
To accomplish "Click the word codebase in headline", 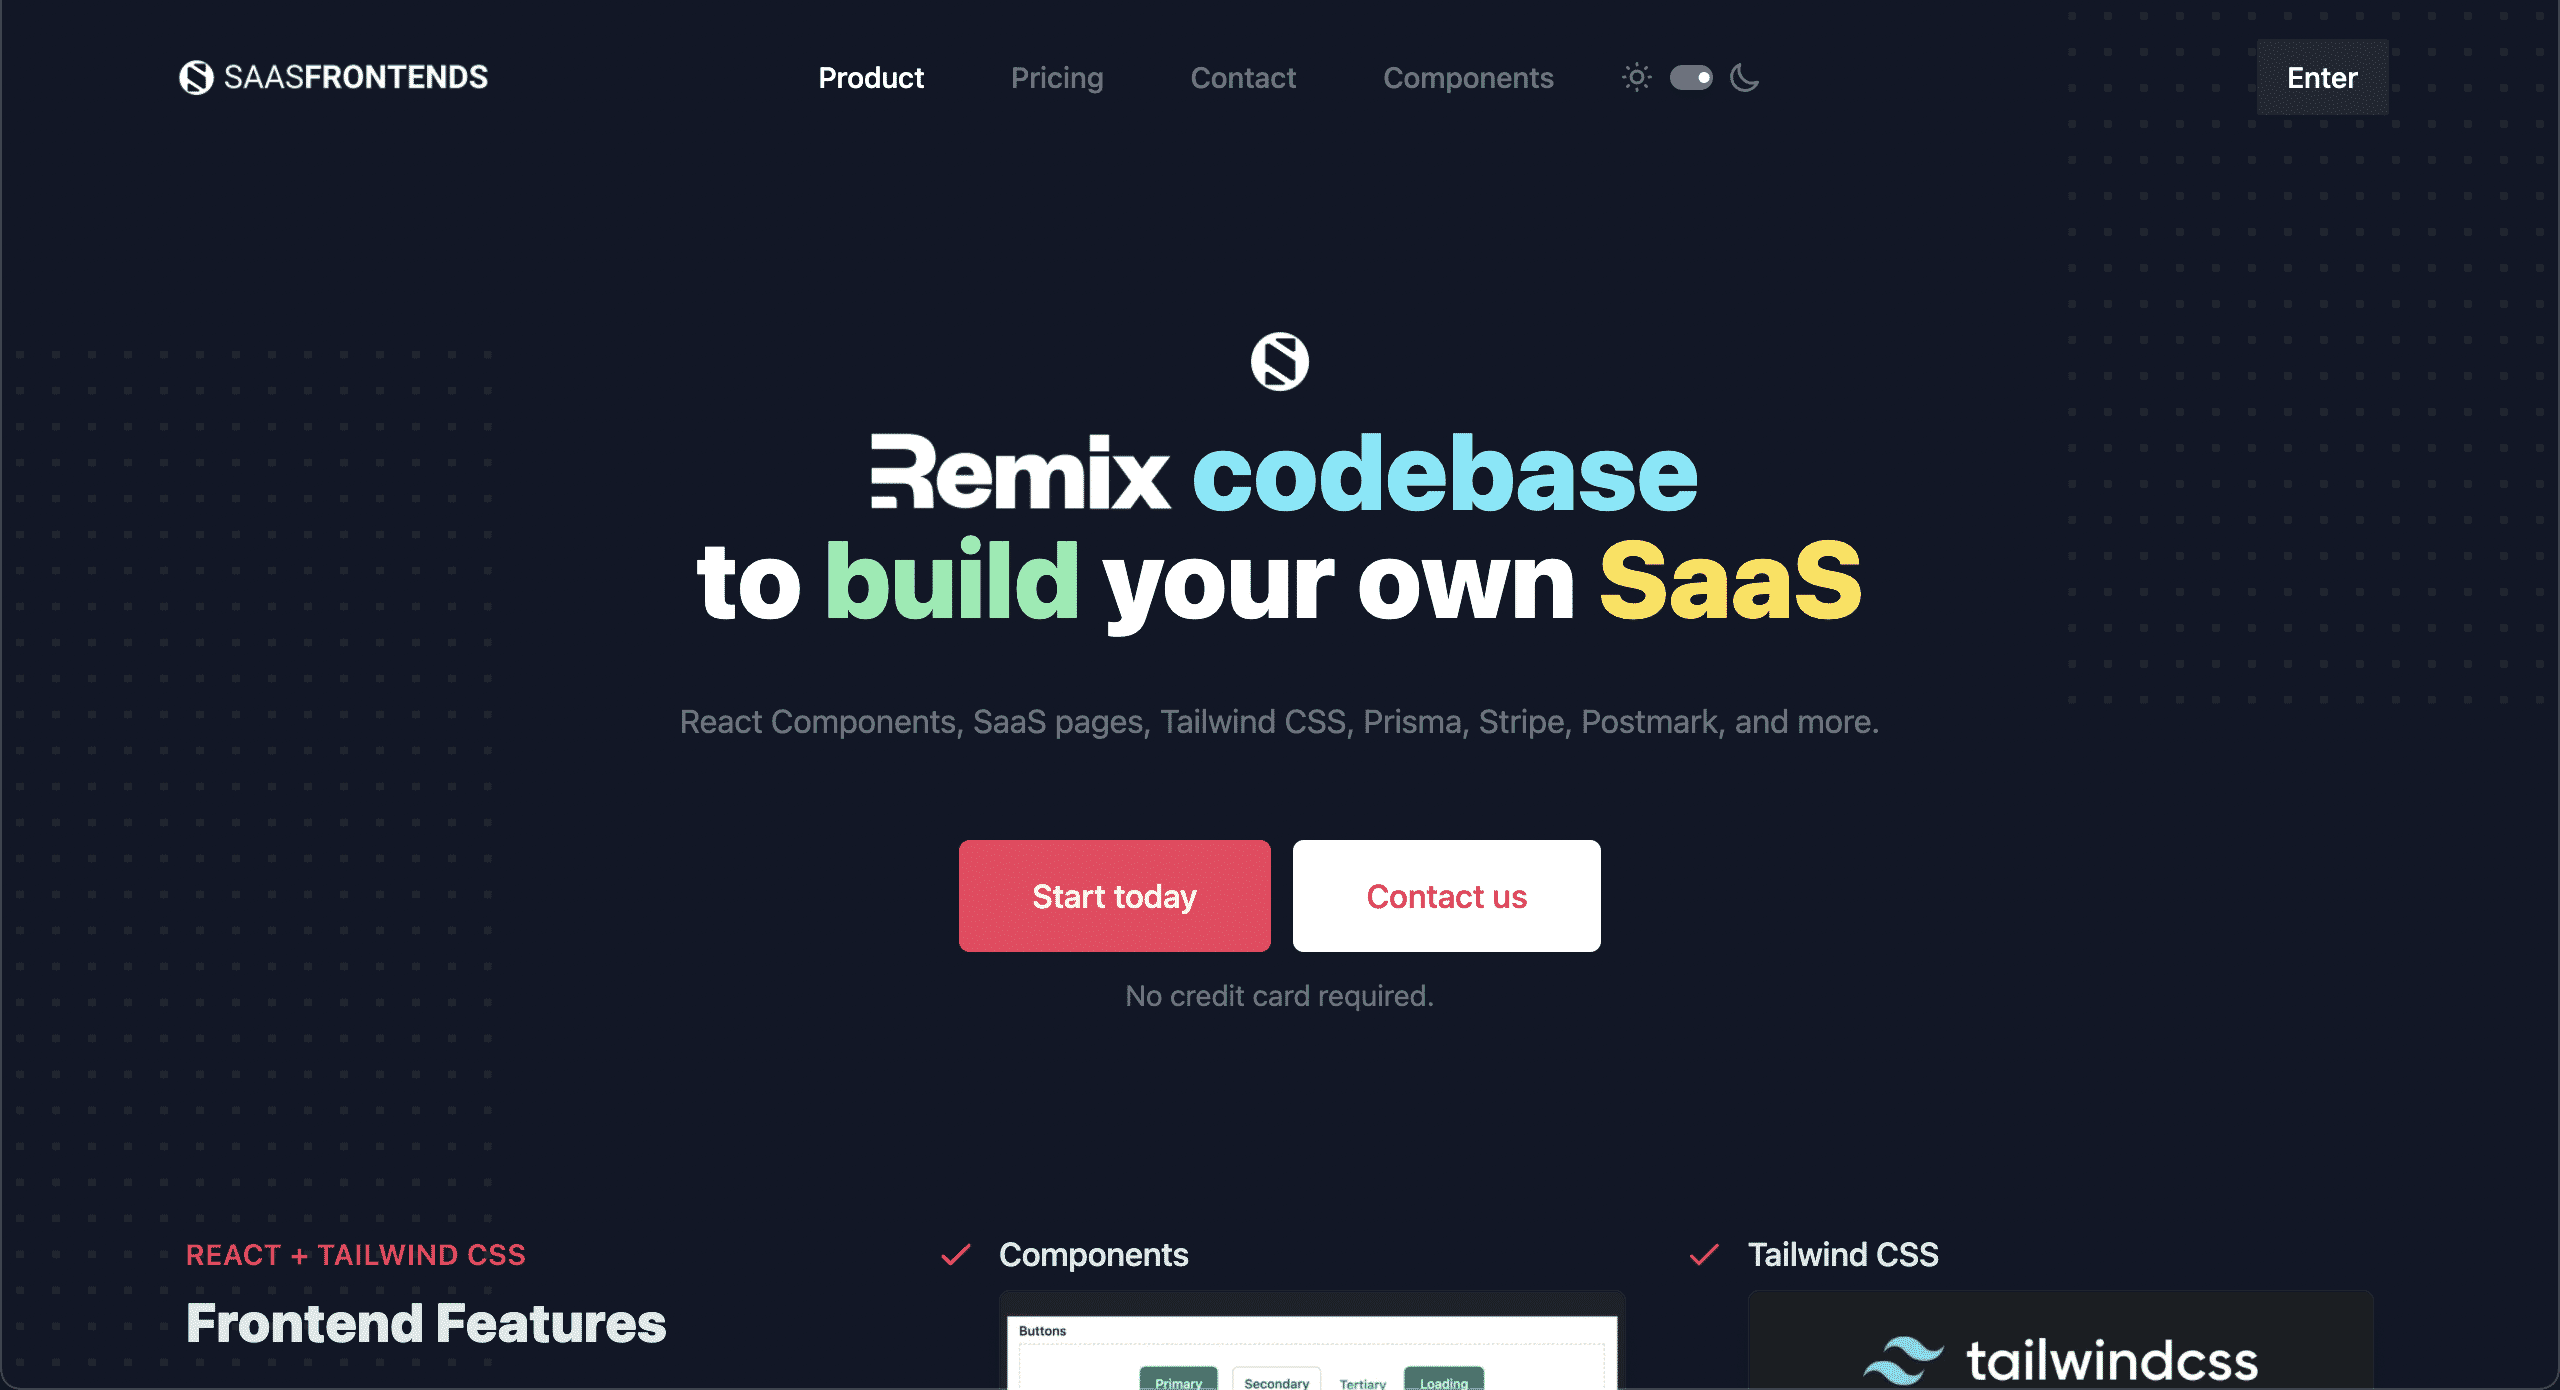I will point(1445,473).
